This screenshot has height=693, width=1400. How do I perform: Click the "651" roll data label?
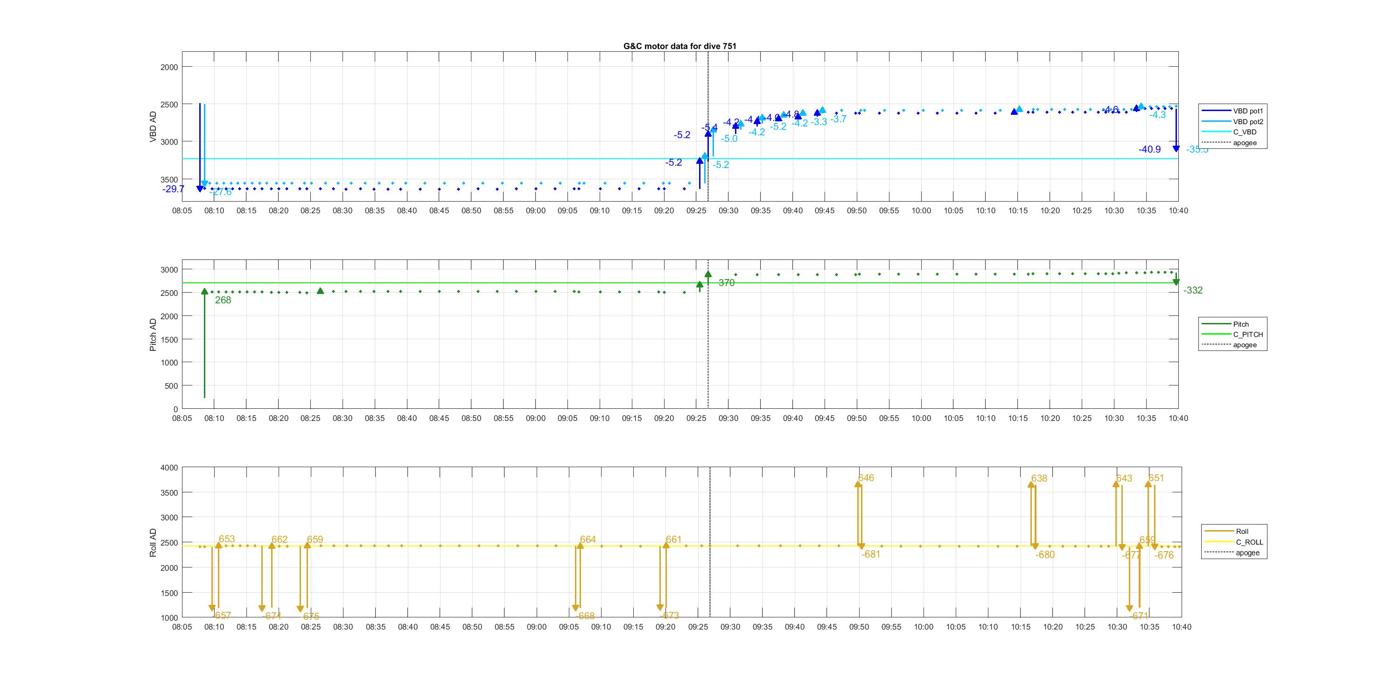1156,478
